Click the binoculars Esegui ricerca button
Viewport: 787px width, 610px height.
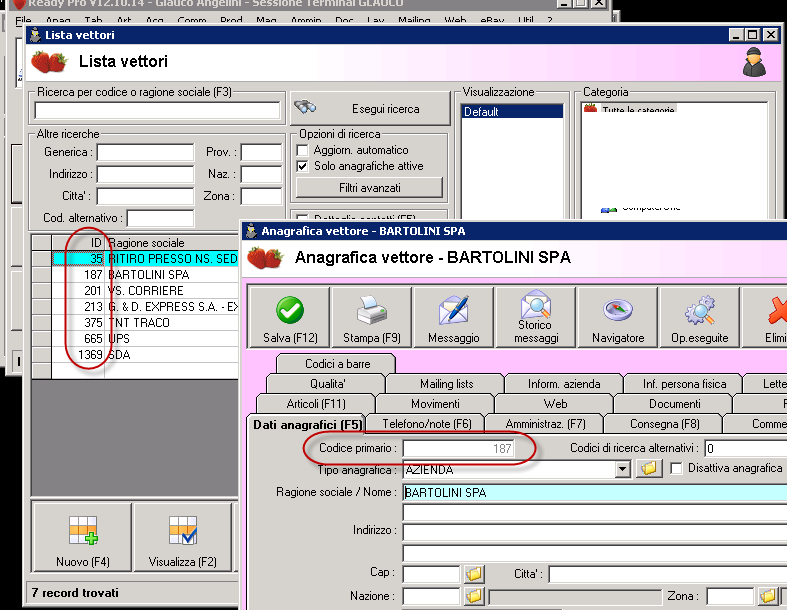tap(370, 108)
